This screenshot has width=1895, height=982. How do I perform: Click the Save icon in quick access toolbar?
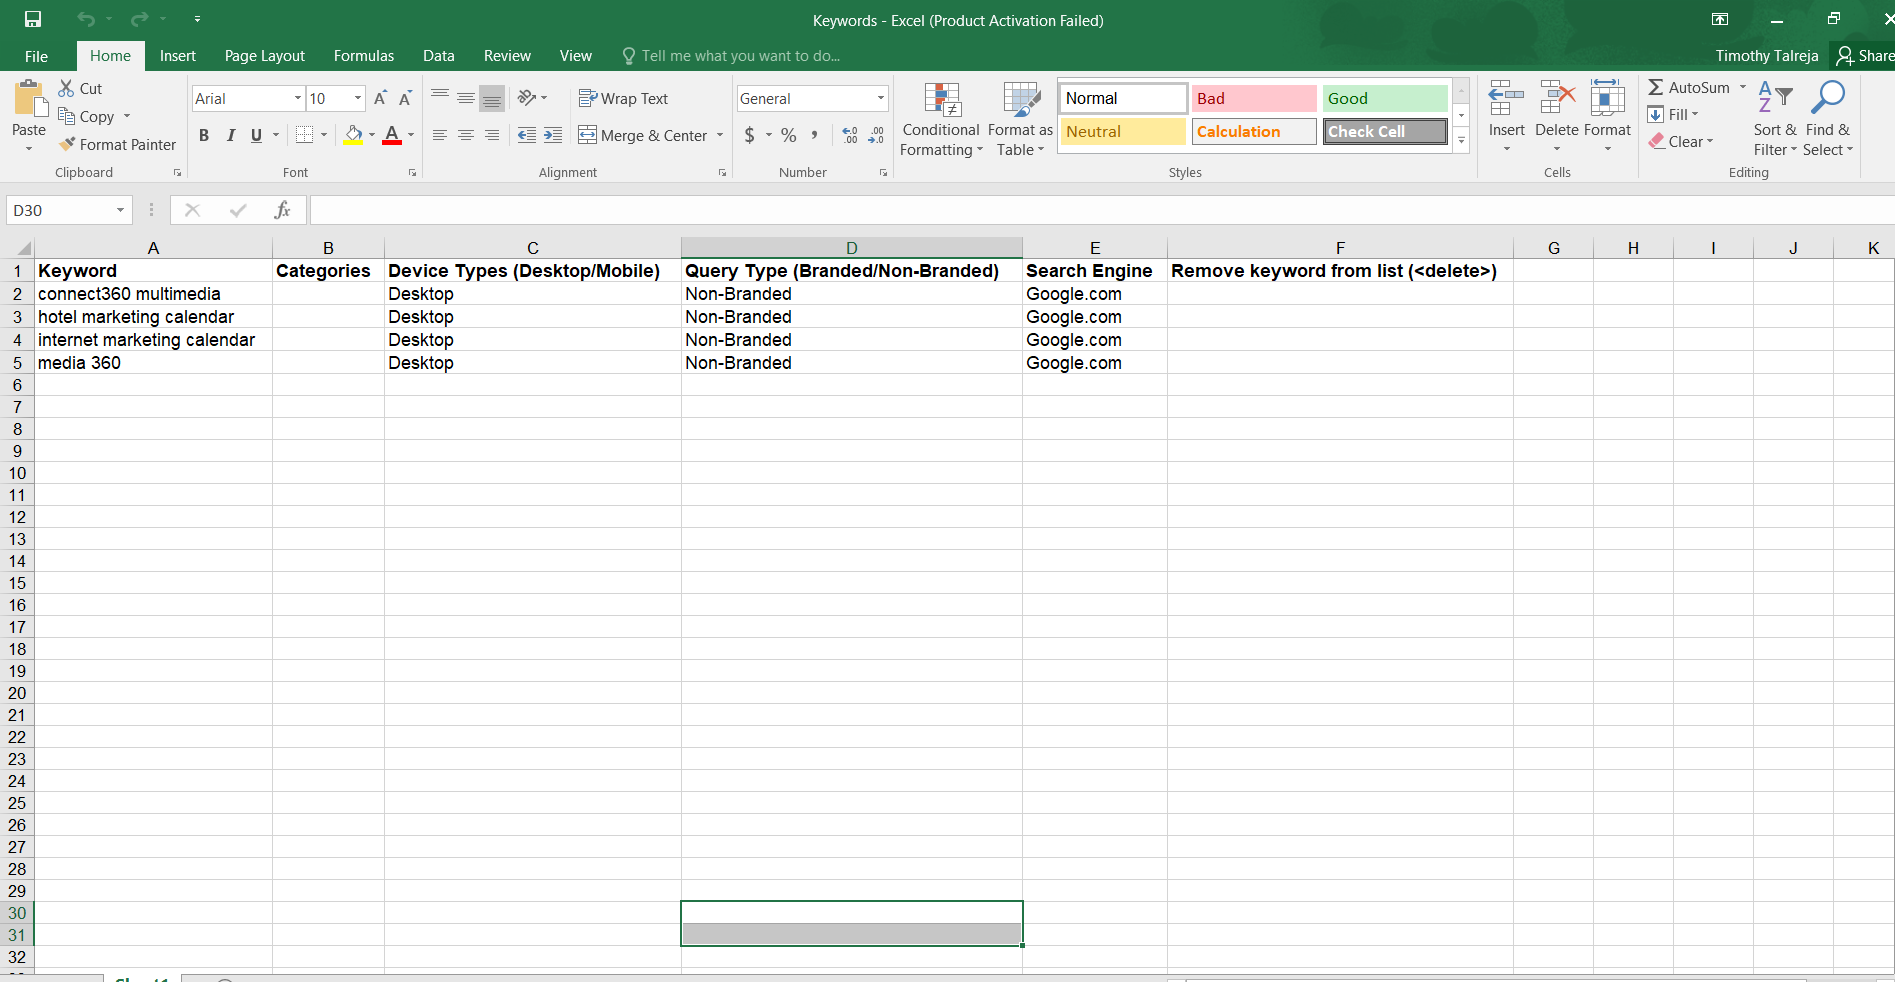(x=33, y=19)
